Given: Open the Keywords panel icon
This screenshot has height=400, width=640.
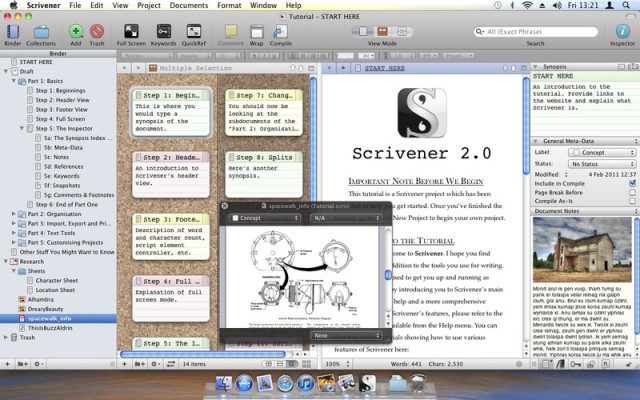Looking at the screenshot, I should tap(163, 32).
